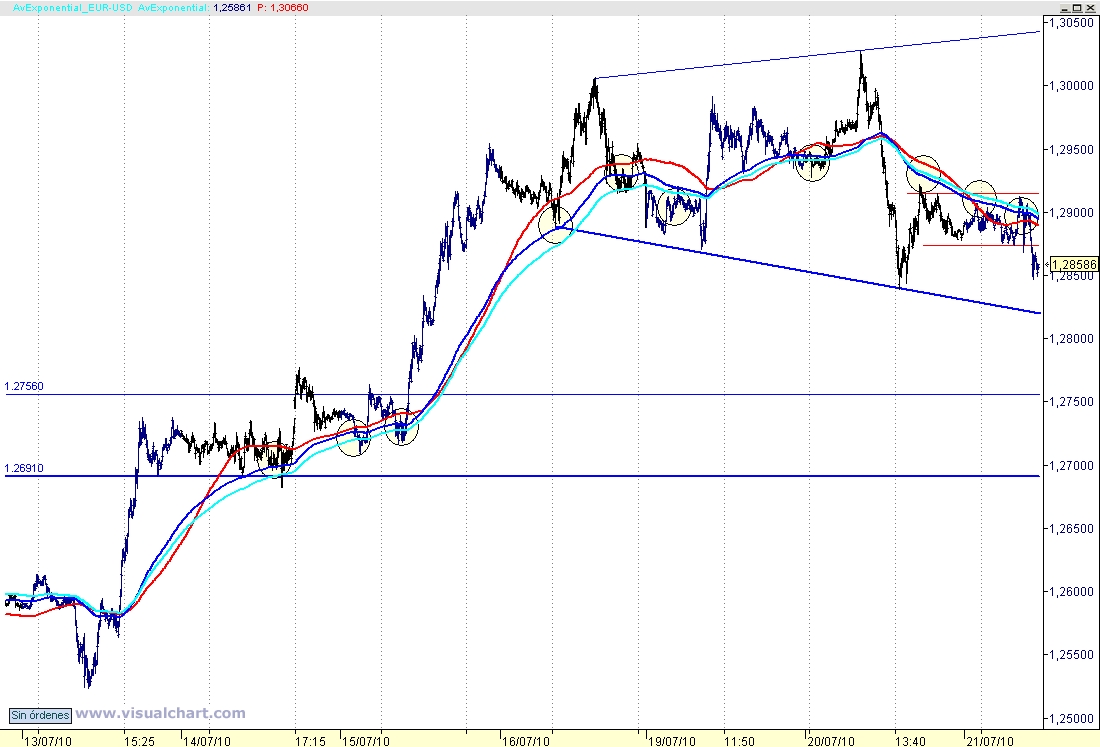Click price axis label 1,30500

pyautogui.click(x=1071, y=23)
